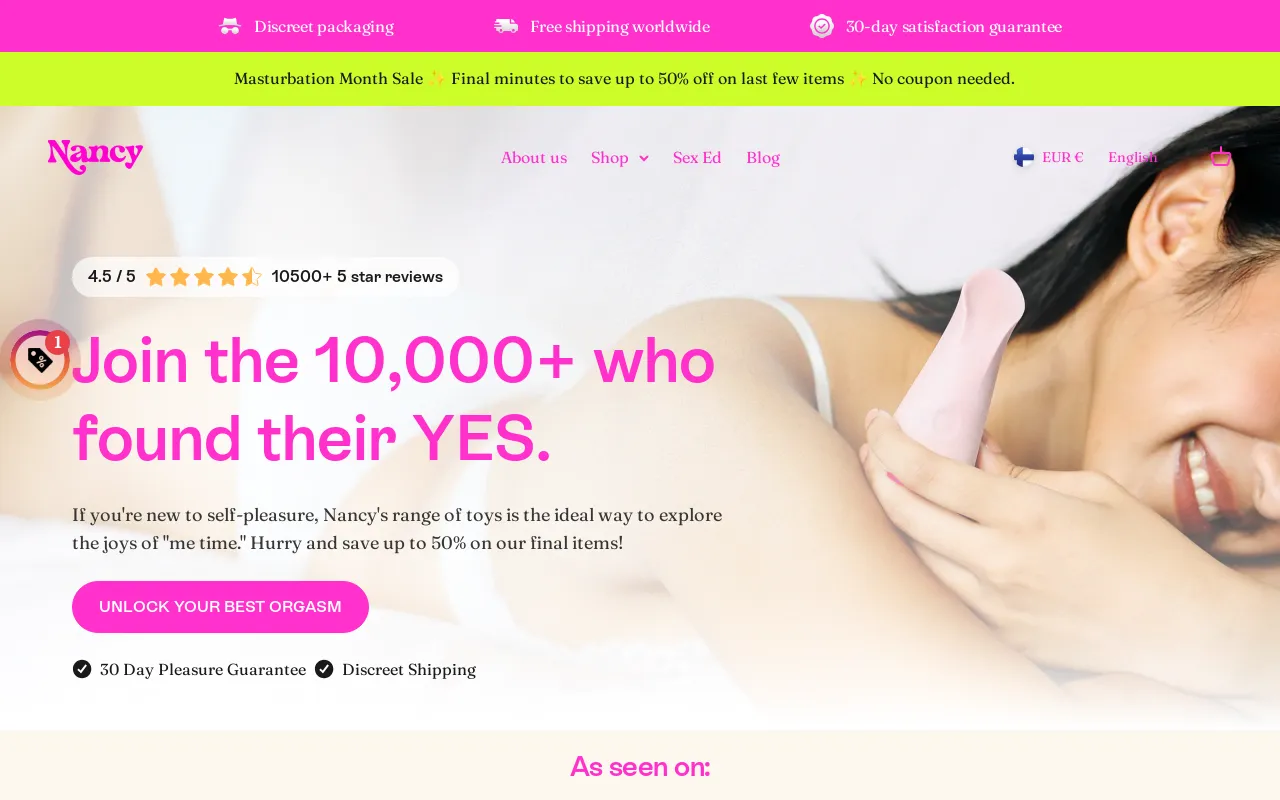Open the Blog link

click(763, 157)
